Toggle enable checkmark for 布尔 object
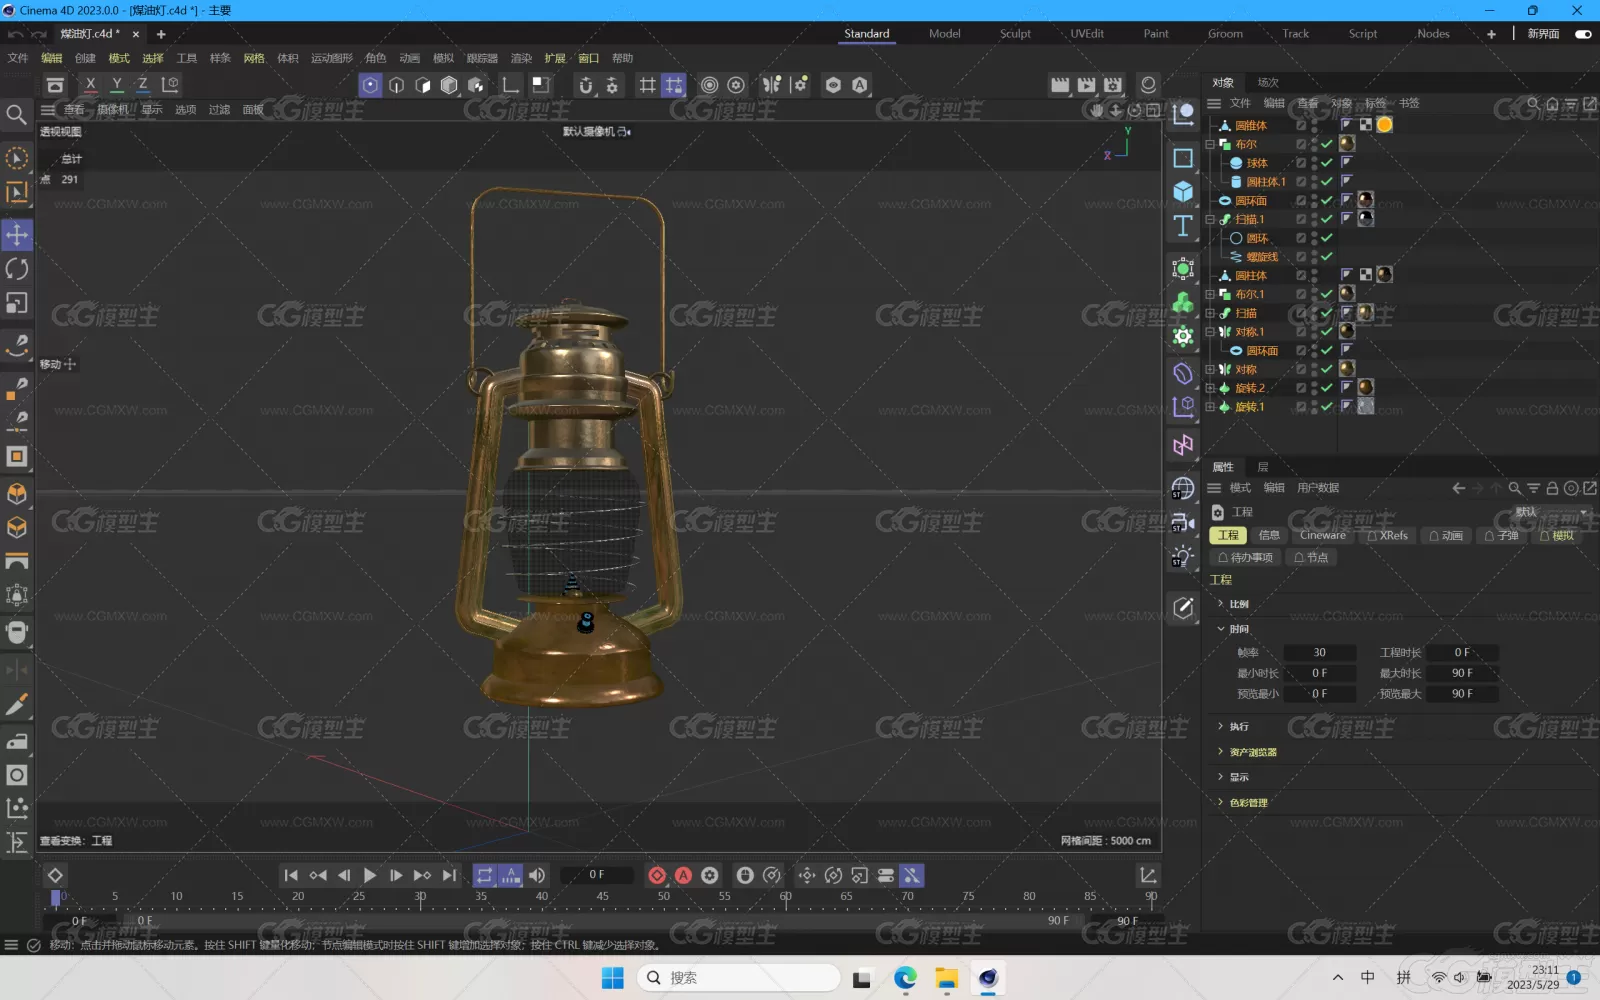Screen dimensions: 1600x1000 (1327, 144)
